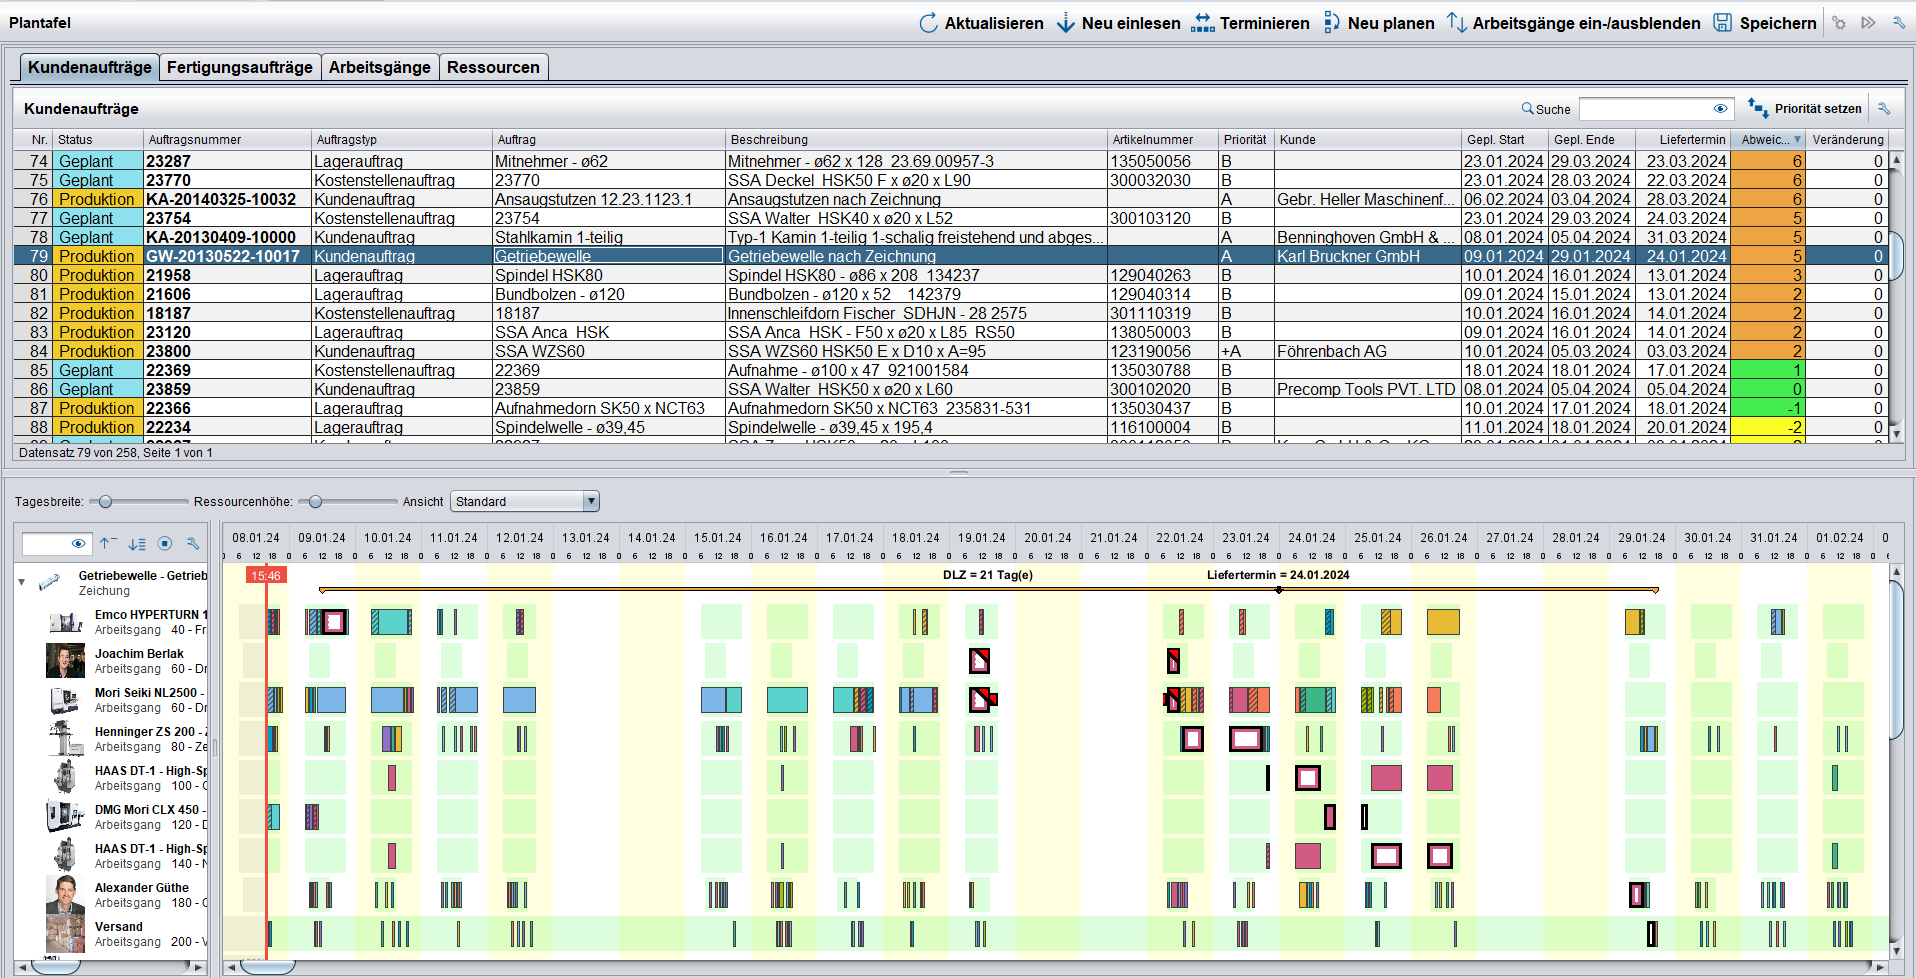Save via the Speichern toolbar button
The width and height of the screenshot is (1916, 978).
click(1765, 22)
